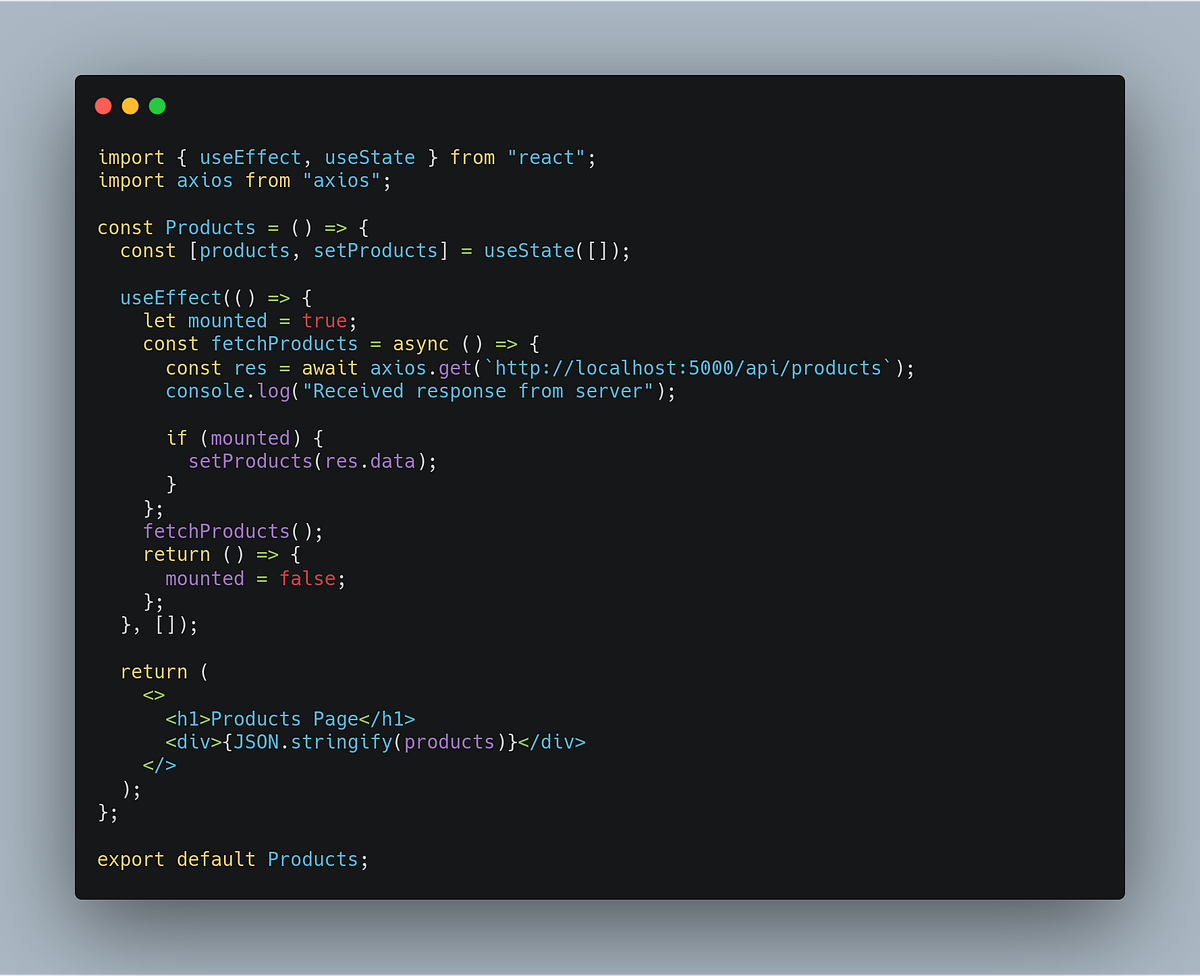
Task: Click the green maximize traffic light
Action: pos(157,105)
